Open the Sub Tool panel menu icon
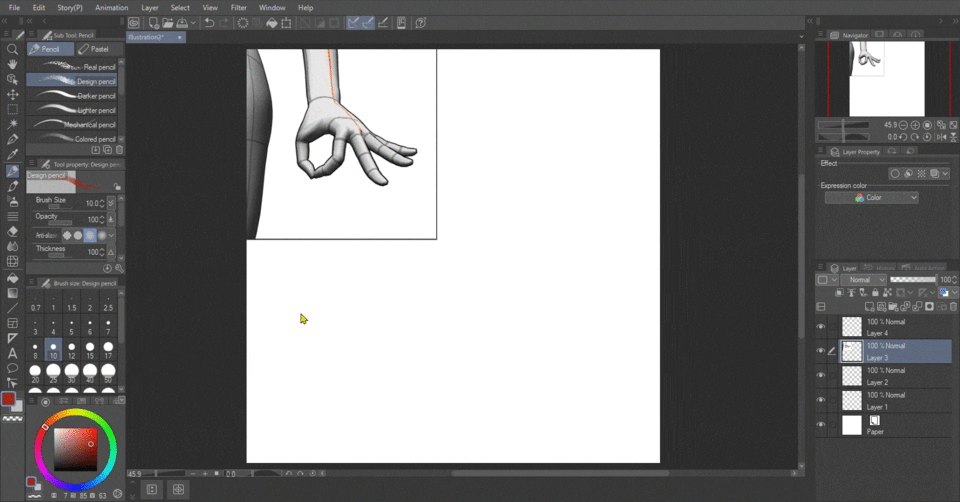 click(32, 35)
